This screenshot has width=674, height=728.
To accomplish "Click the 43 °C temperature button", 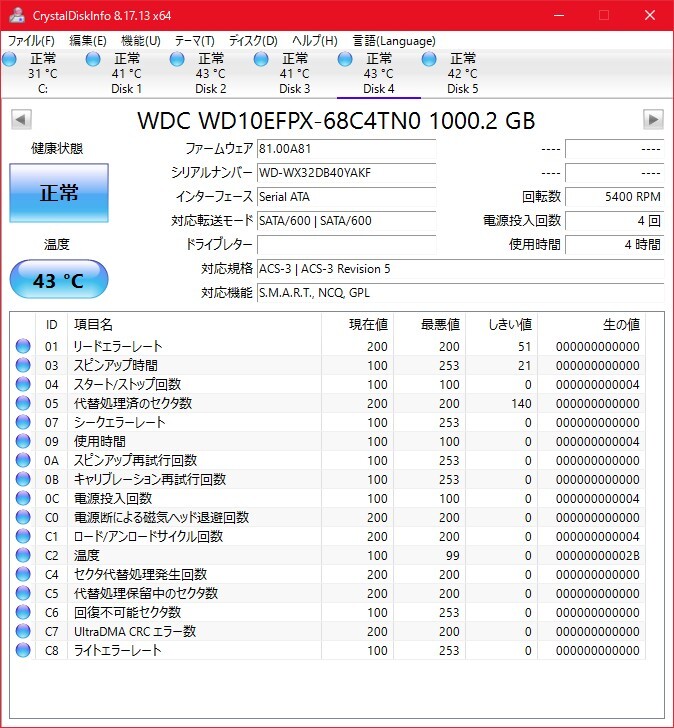I will pos(59,279).
